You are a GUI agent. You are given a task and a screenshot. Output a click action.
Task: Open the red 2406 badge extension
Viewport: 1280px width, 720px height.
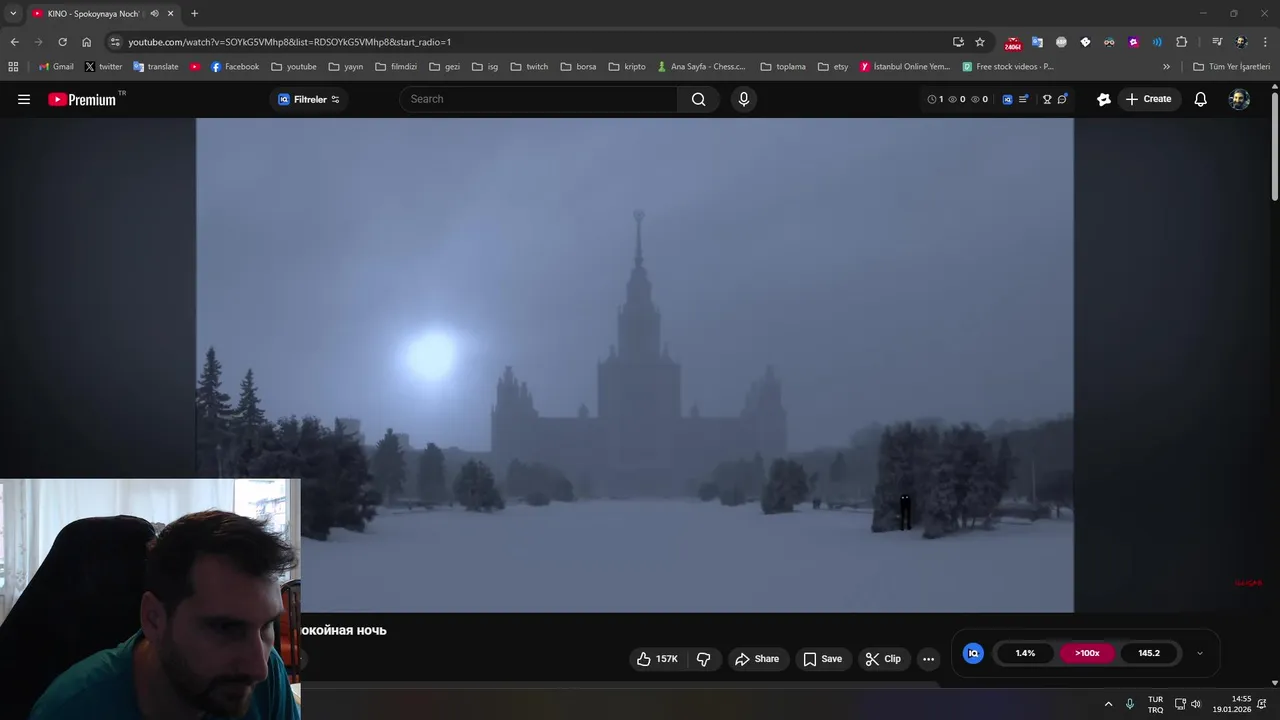[x=1013, y=43]
